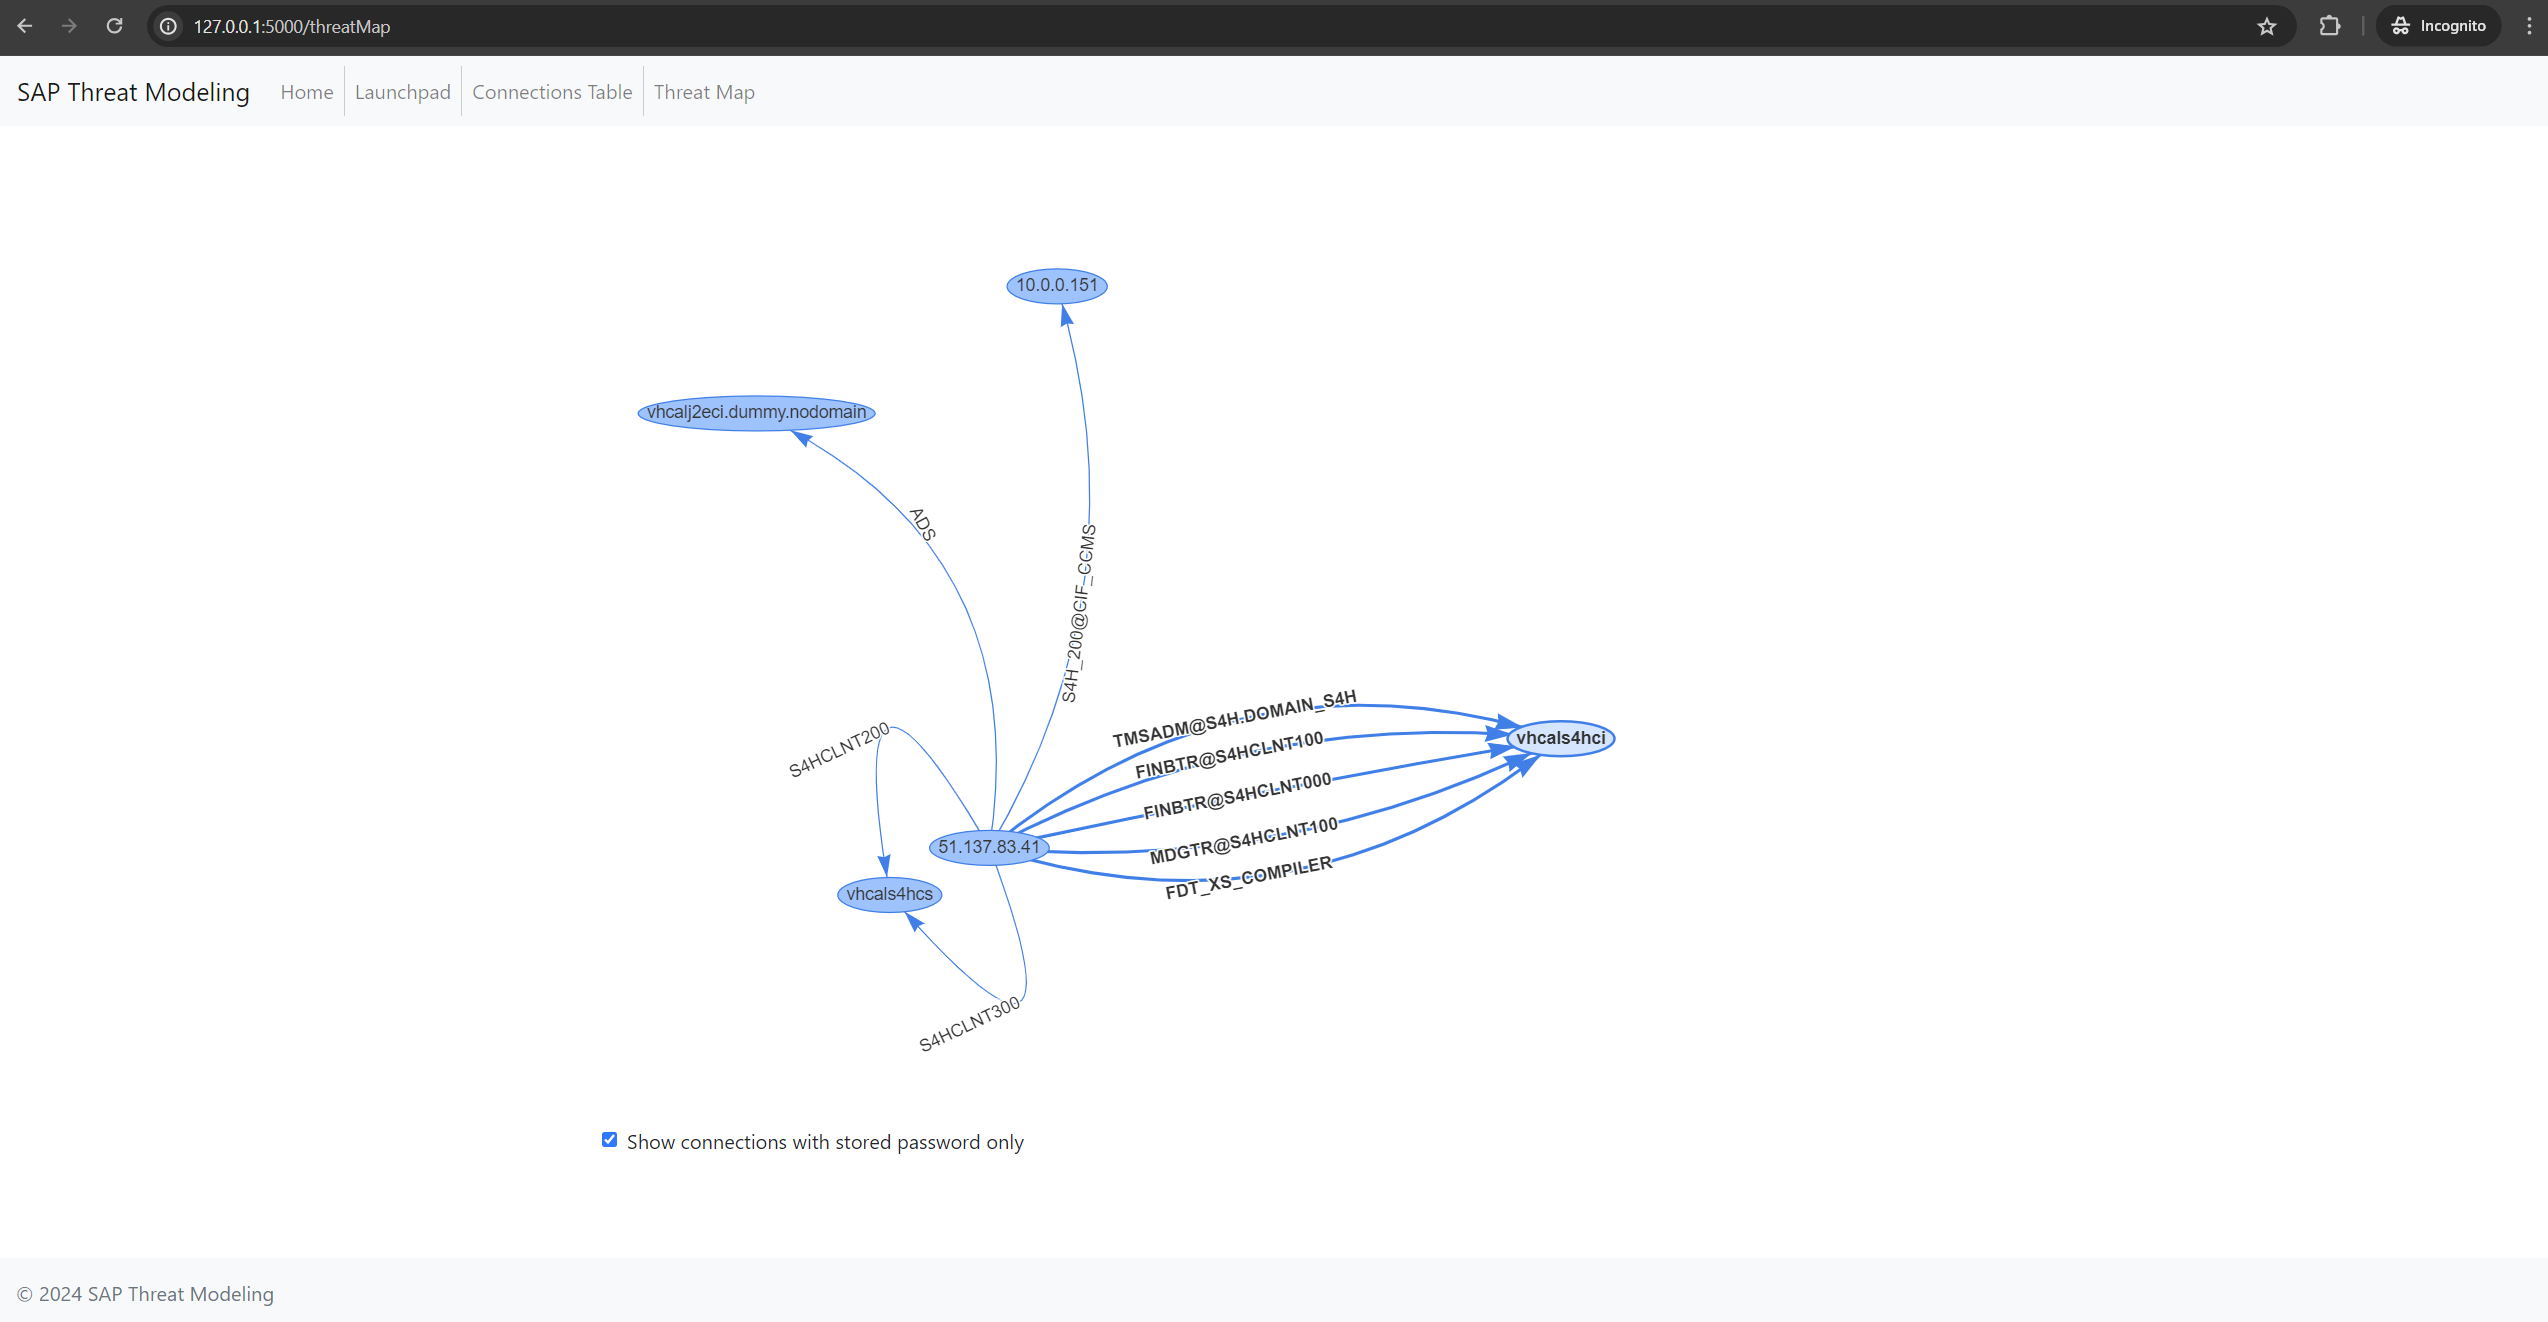This screenshot has width=2548, height=1322.
Task: Click the Incognito profile indicator
Action: point(2438,26)
